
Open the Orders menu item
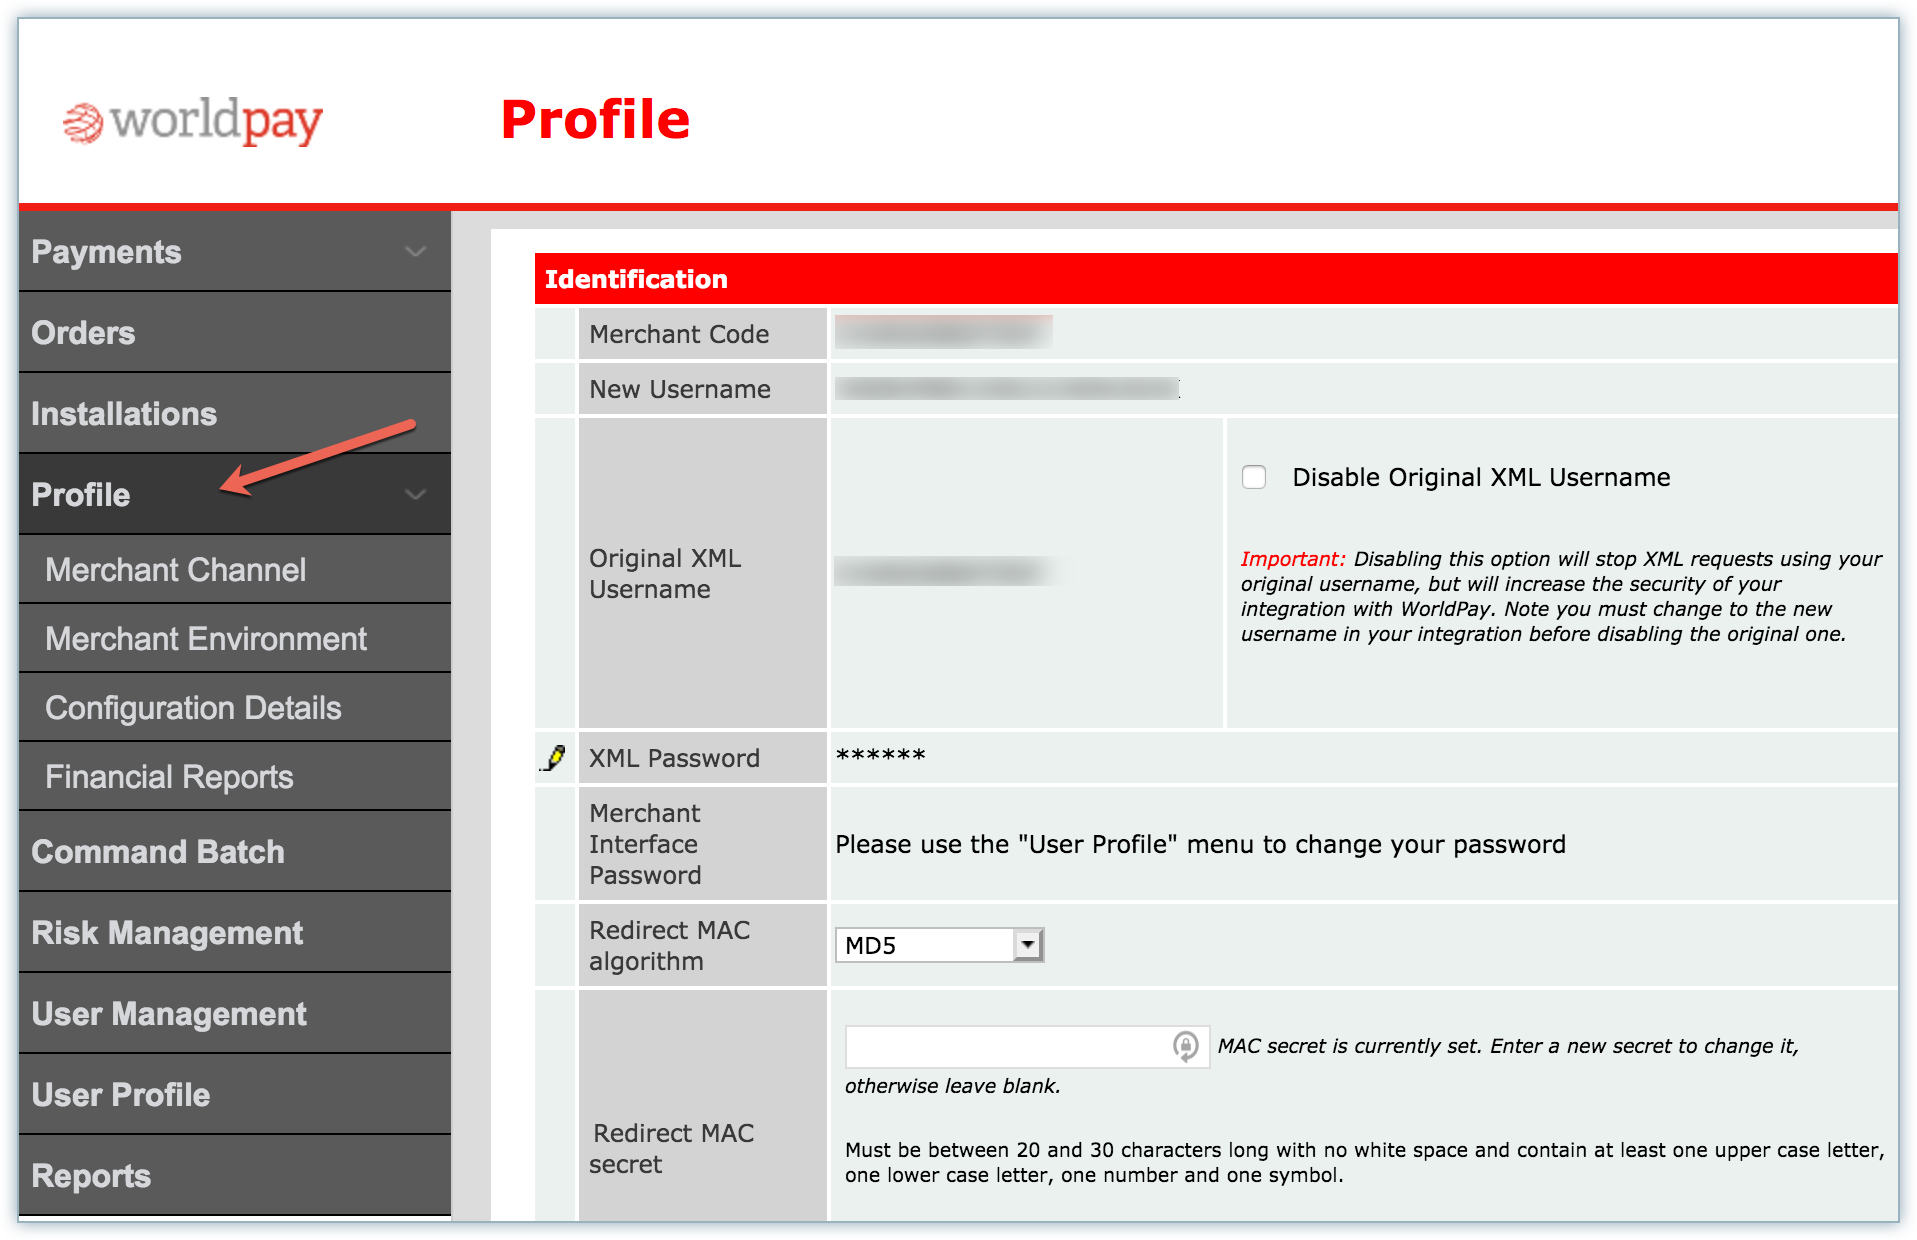[84, 333]
